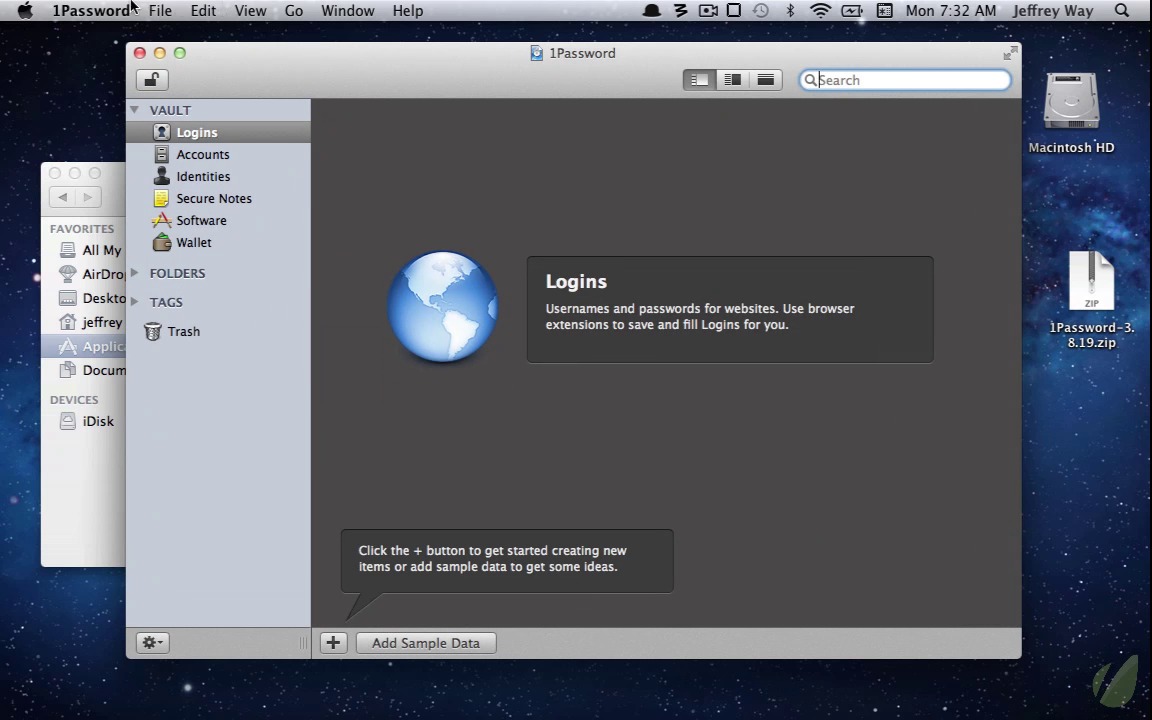Image resolution: width=1152 pixels, height=720 pixels.
Task: Click All My Files in Finder sidebar
Action: [84, 250]
